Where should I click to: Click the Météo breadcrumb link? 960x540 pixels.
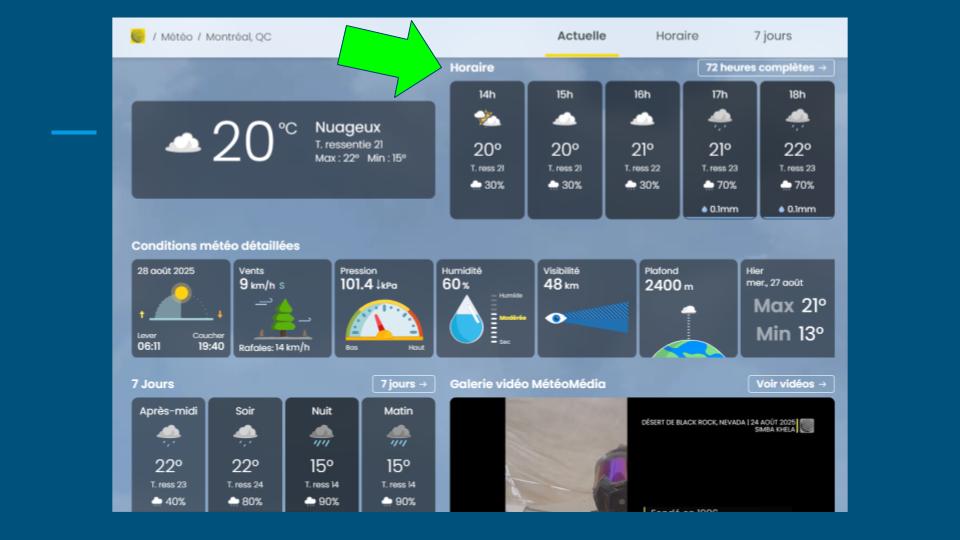point(176,37)
